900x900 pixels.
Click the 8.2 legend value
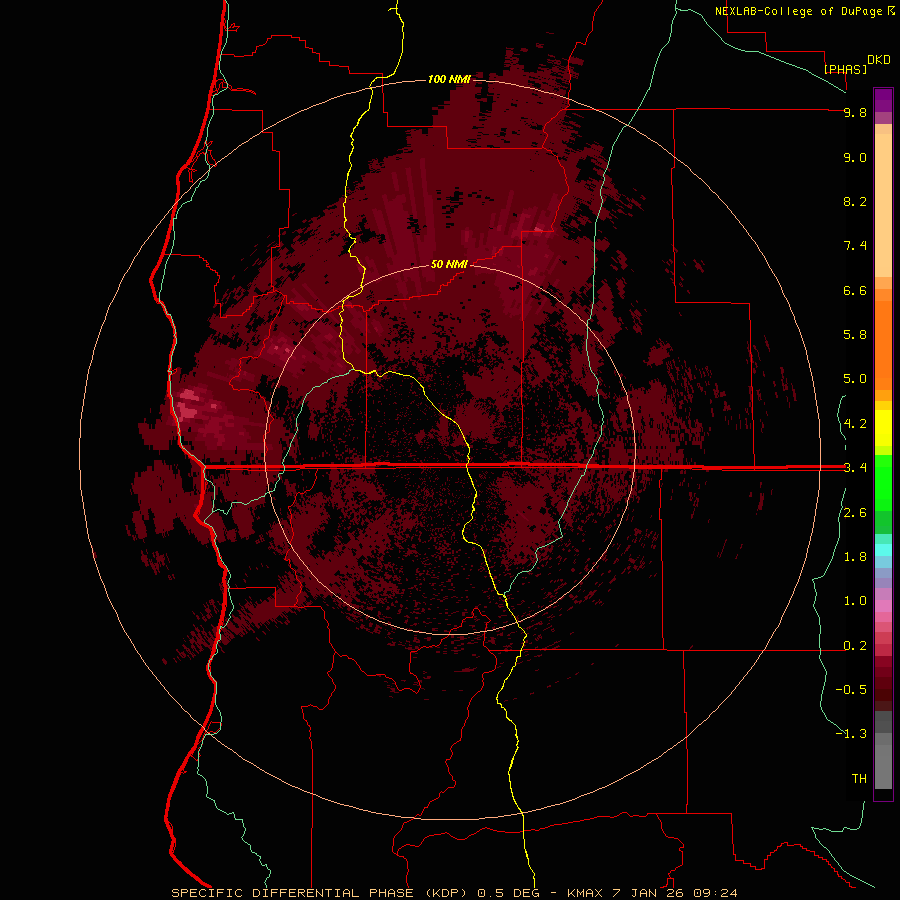tap(855, 201)
